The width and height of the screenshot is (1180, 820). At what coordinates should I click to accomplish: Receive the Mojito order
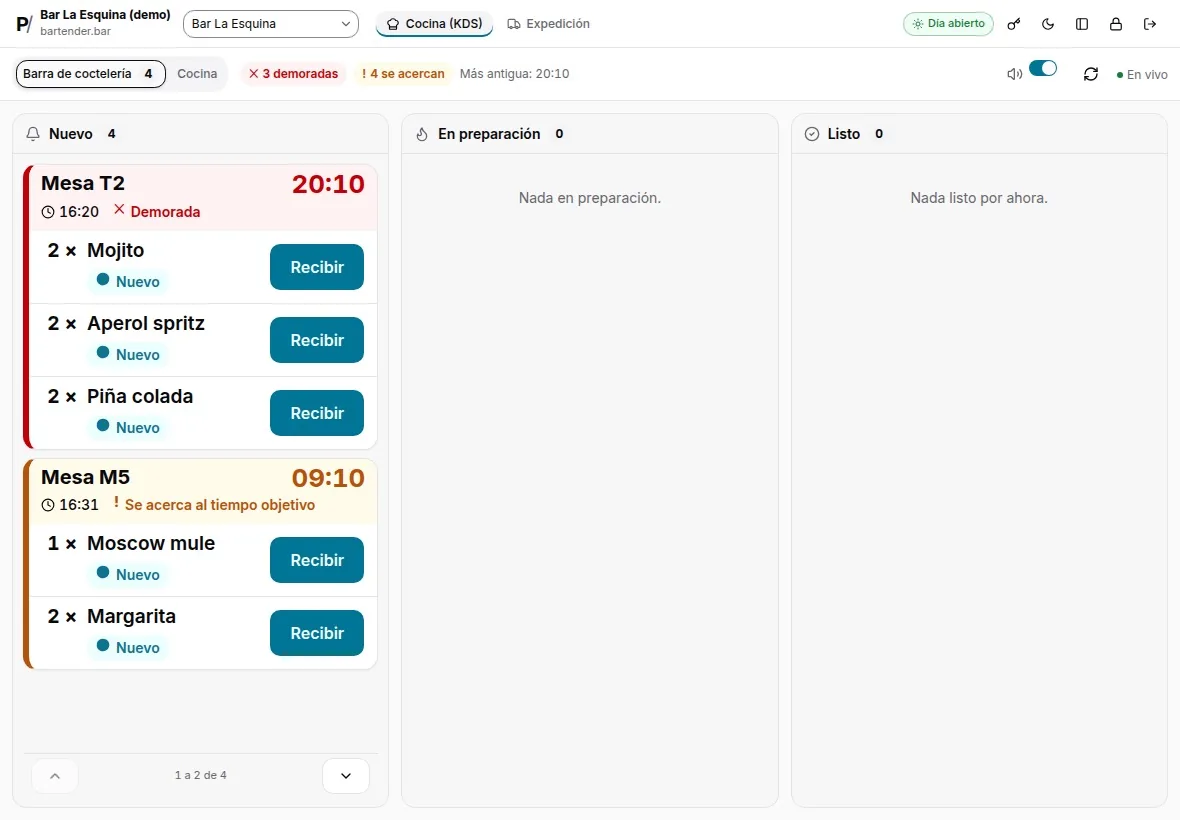[x=317, y=267]
